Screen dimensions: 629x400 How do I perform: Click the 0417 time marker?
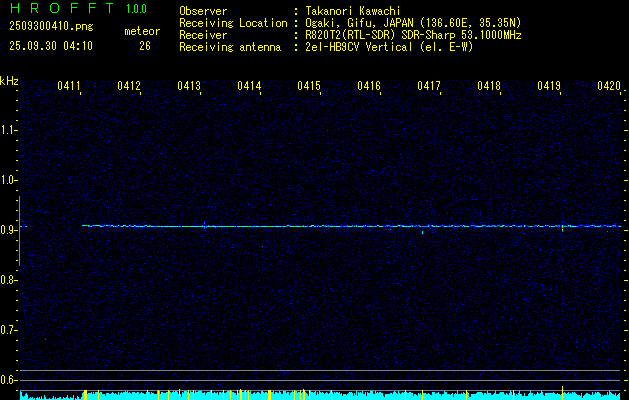429,86
